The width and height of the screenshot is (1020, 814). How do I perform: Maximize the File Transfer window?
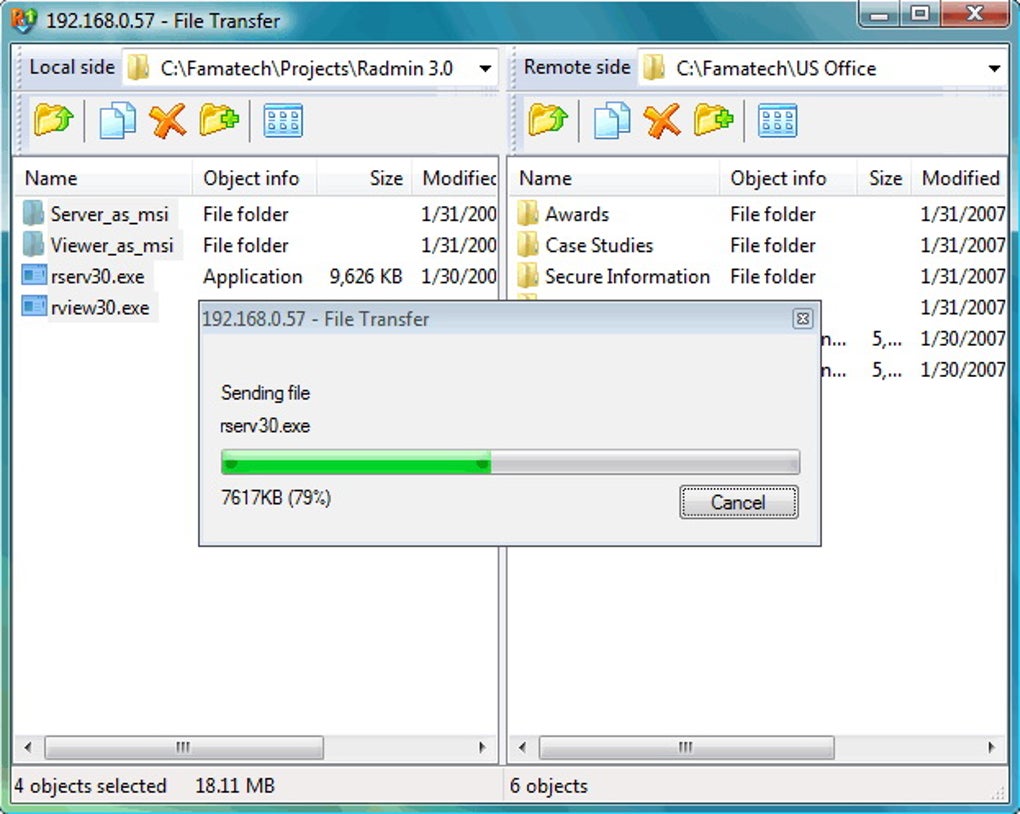point(920,13)
